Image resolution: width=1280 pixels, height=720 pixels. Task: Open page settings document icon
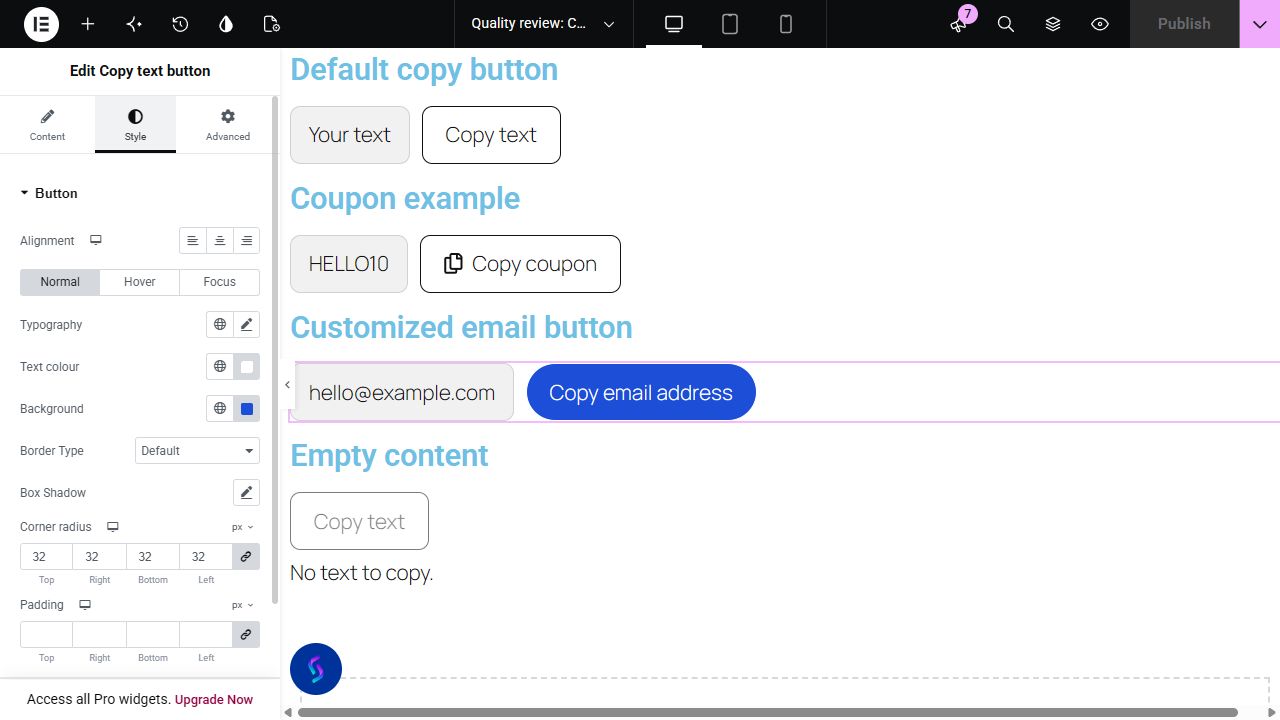(271, 24)
